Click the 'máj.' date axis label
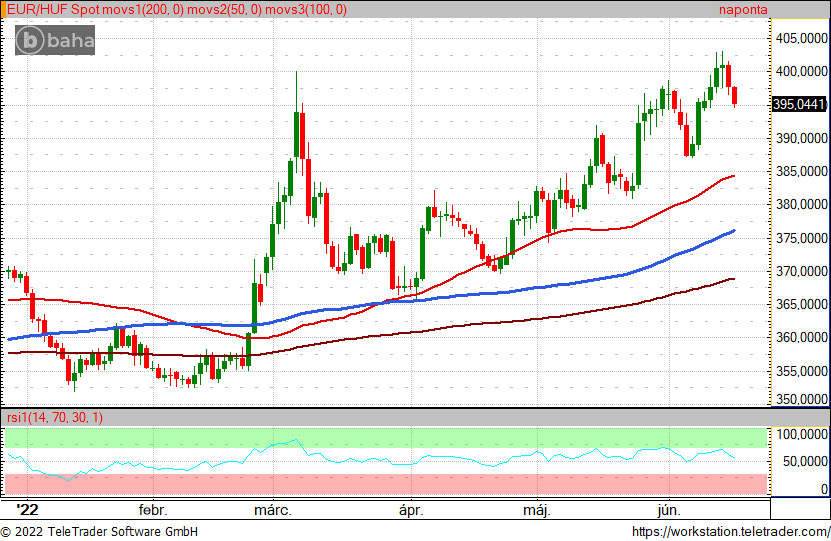831x541 pixels. click(x=538, y=511)
